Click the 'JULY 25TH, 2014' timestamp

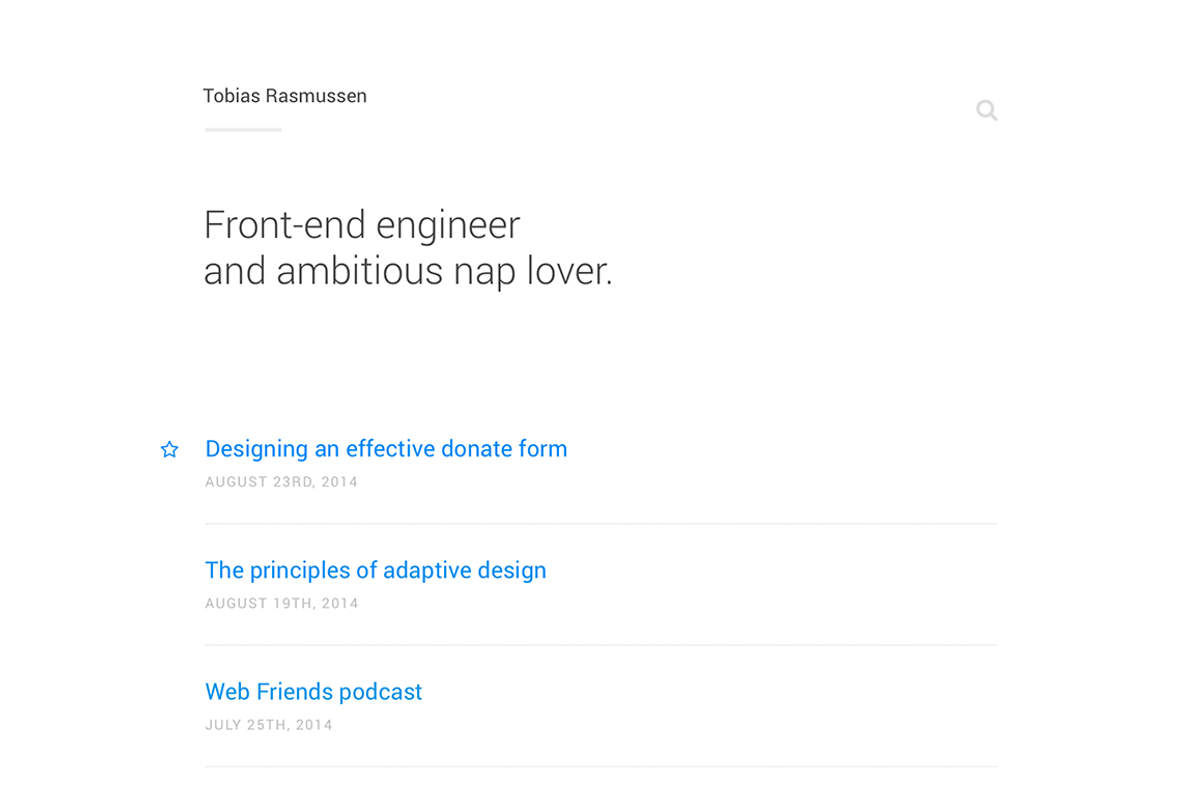click(269, 724)
